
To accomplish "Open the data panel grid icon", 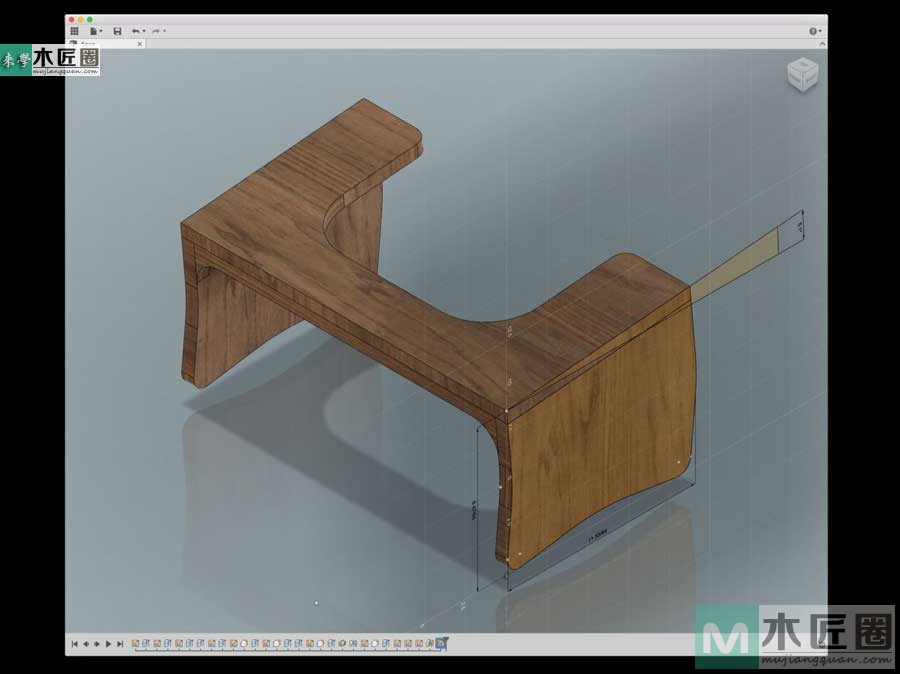I will [74, 31].
